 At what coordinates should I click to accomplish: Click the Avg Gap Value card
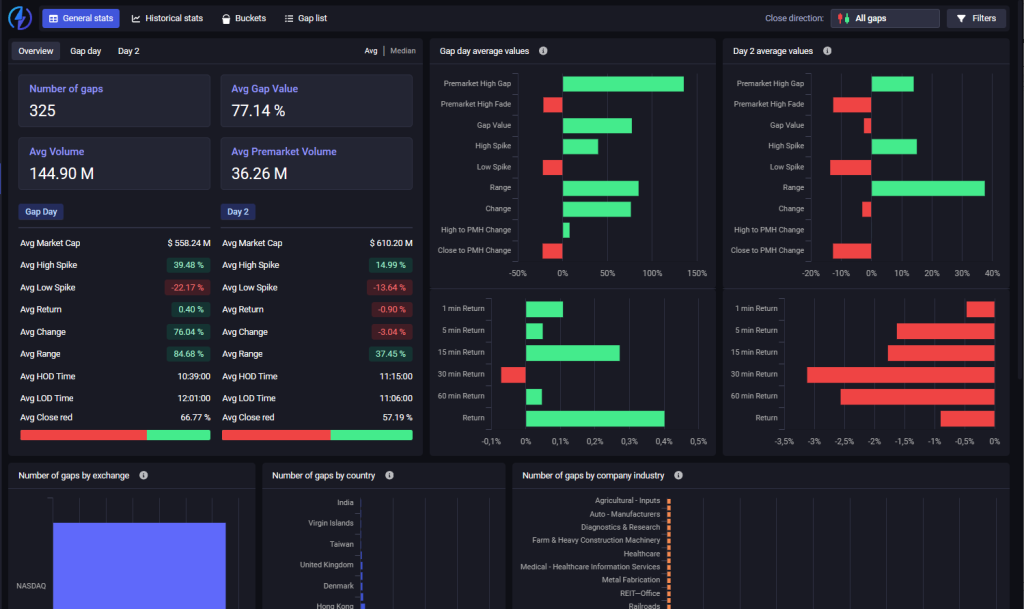tap(317, 101)
